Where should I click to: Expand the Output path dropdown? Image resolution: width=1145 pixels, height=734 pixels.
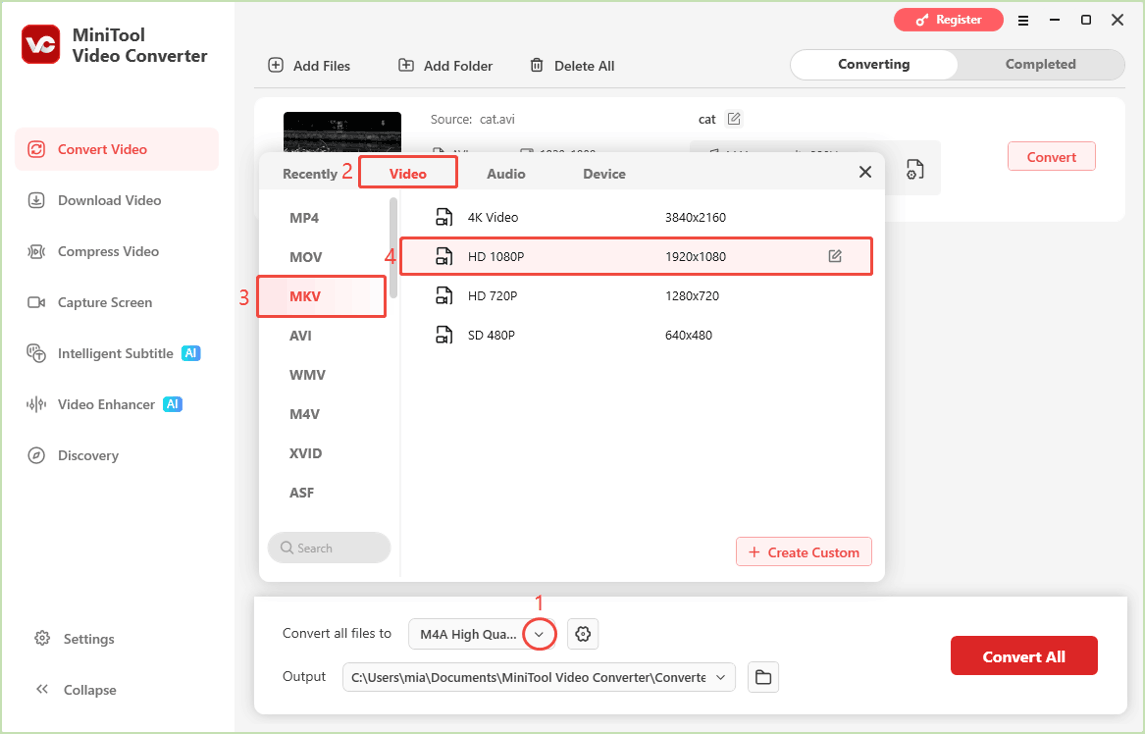click(x=721, y=677)
